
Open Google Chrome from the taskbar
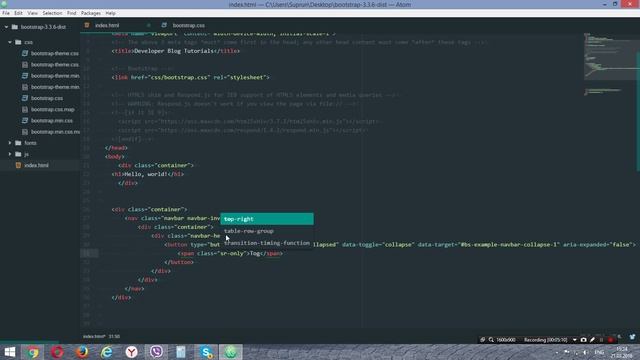[x=33, y=352]
